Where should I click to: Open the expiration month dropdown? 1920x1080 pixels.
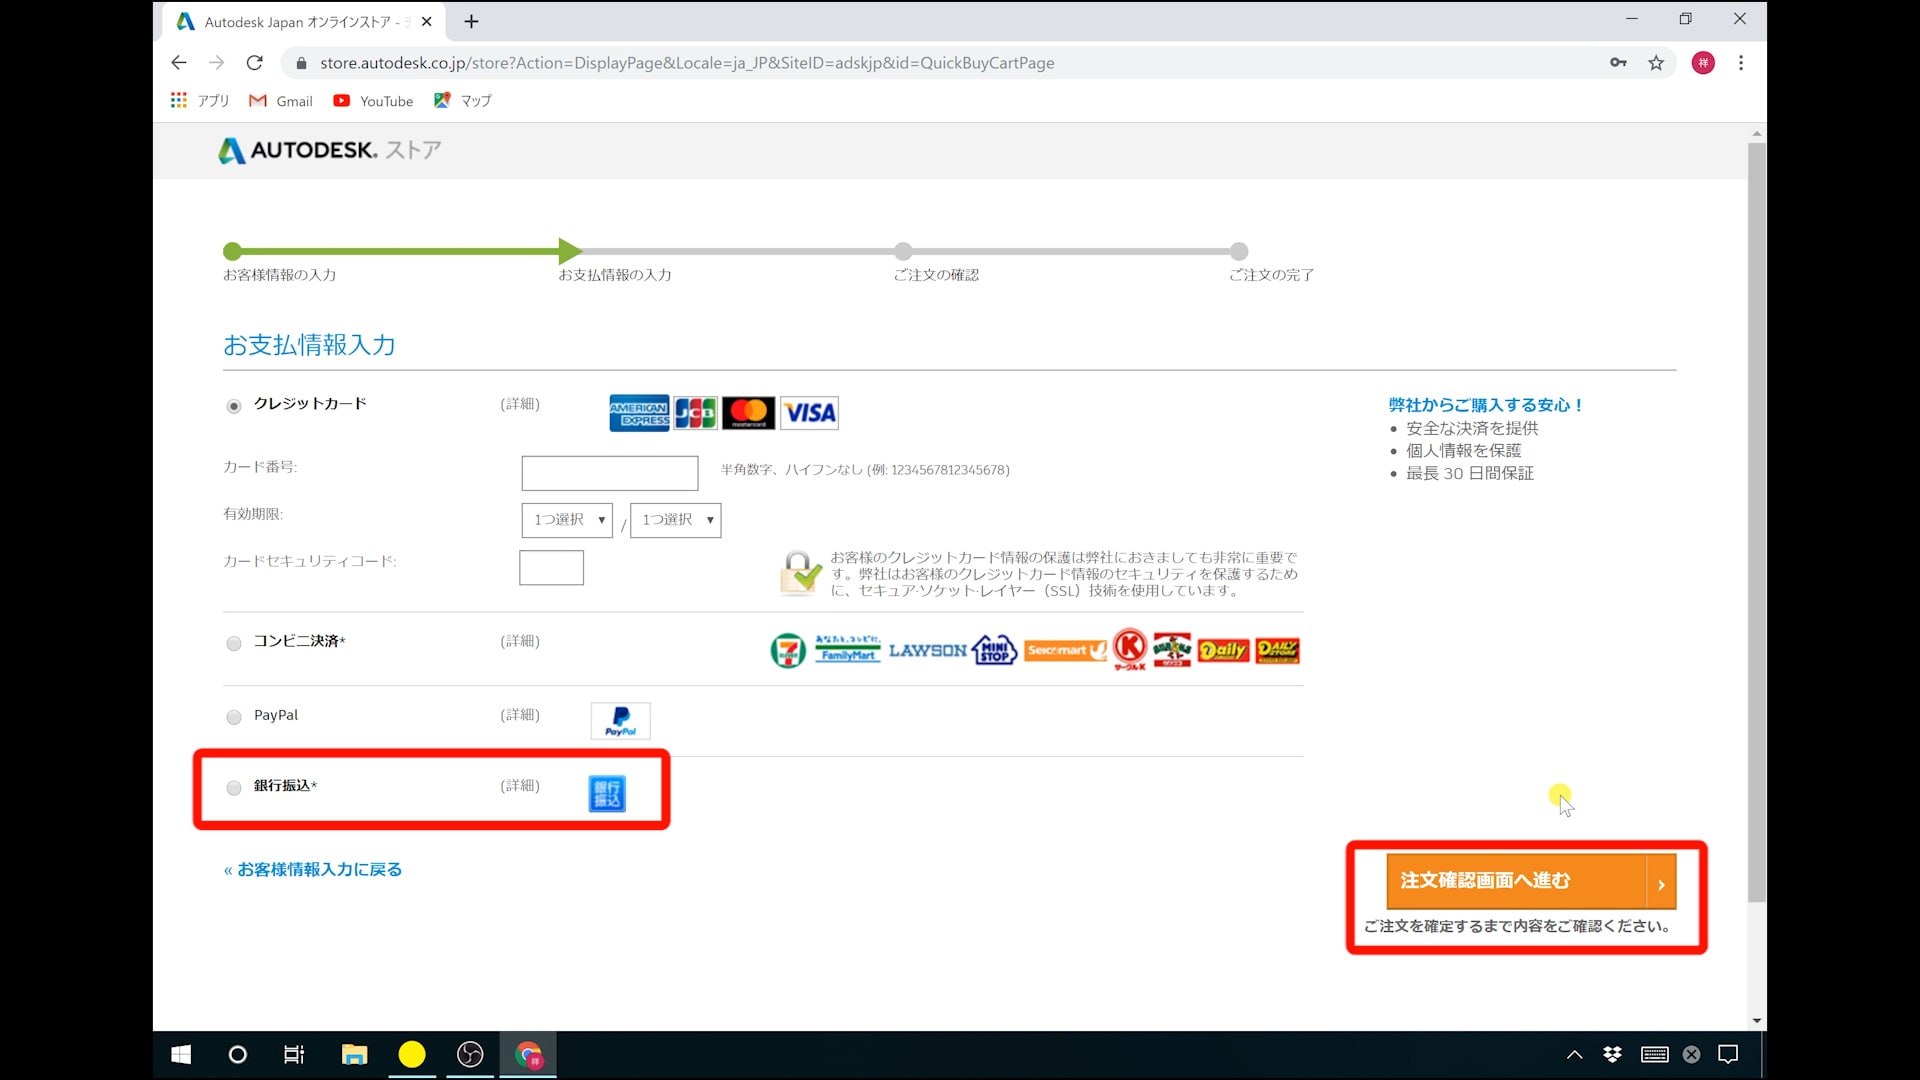(566, 520)
